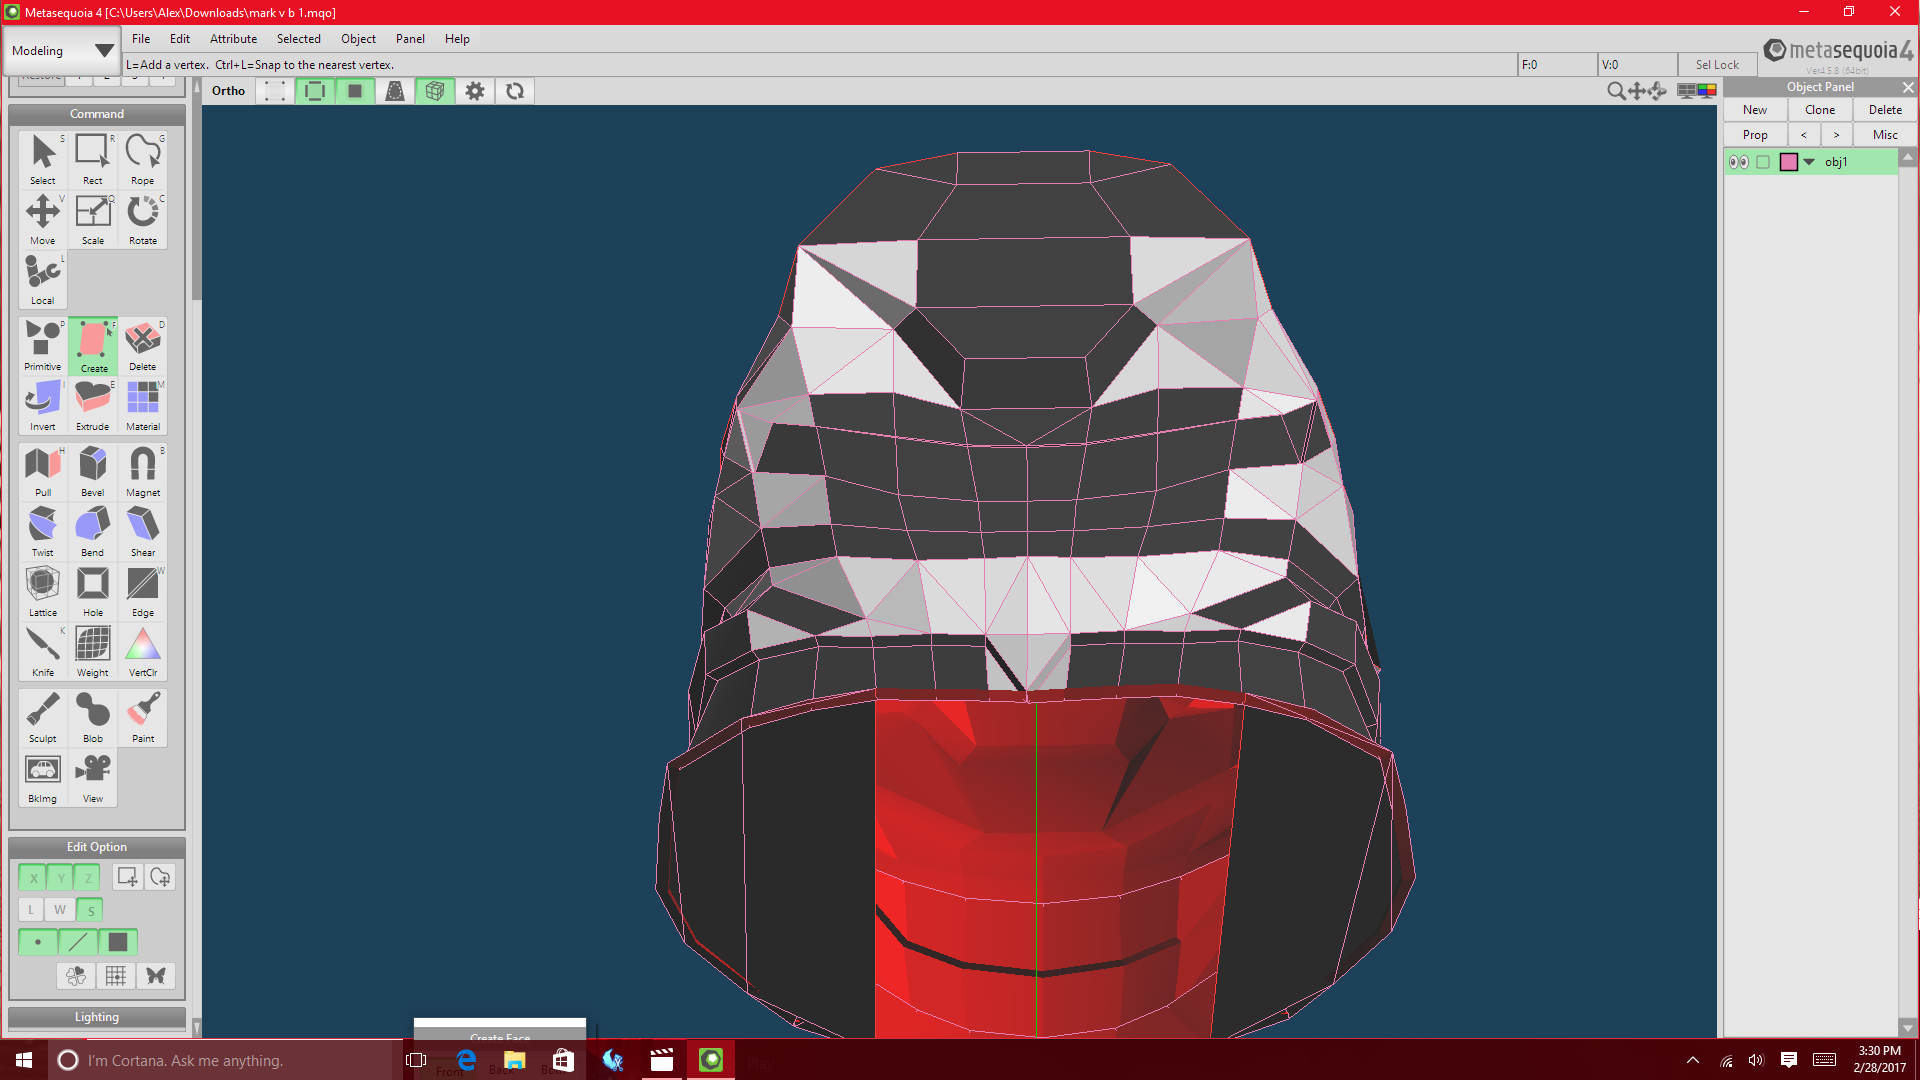Toggle obj1 visibility eyes icon
This screenshot has width=1920, height=1080.
[1739, 162]
